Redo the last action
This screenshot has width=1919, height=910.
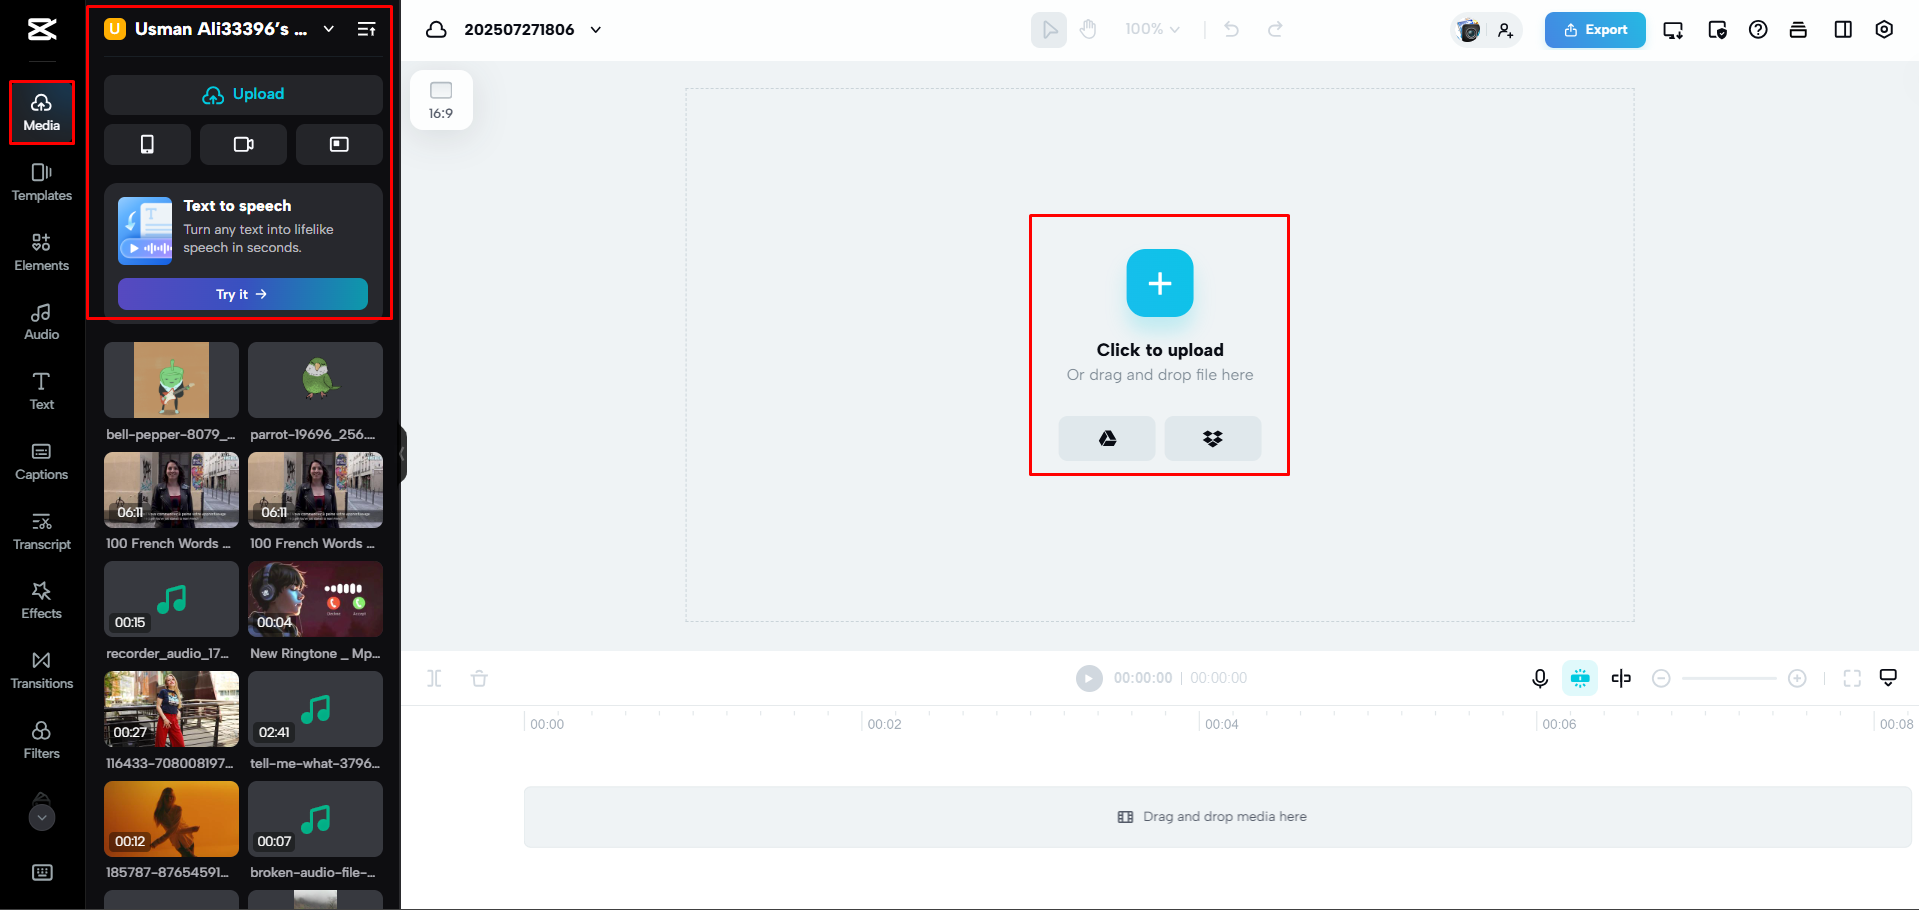coord(1275,30)
